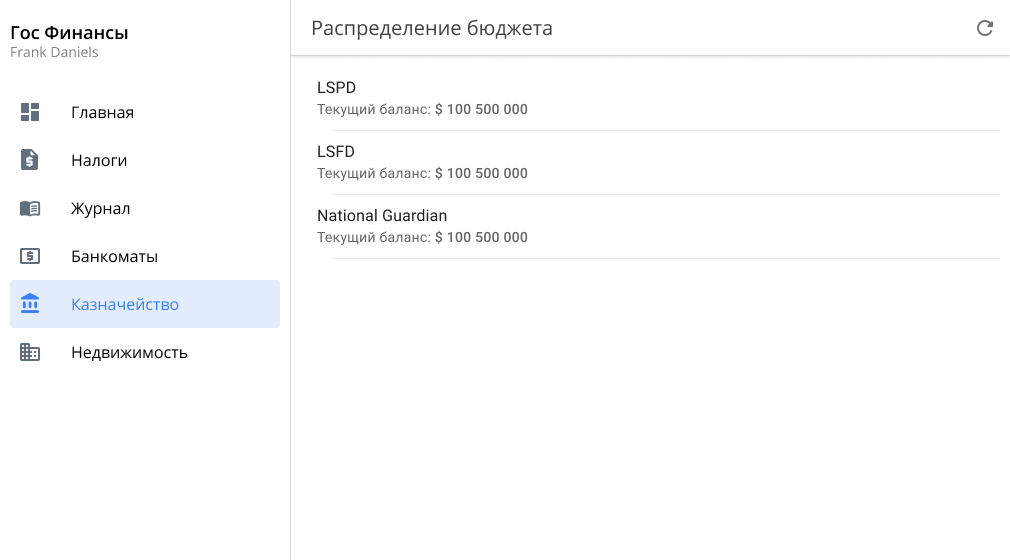Open the Главная menu item
This screenshot has width=1010, height=560.
click(x=102, y=112)
